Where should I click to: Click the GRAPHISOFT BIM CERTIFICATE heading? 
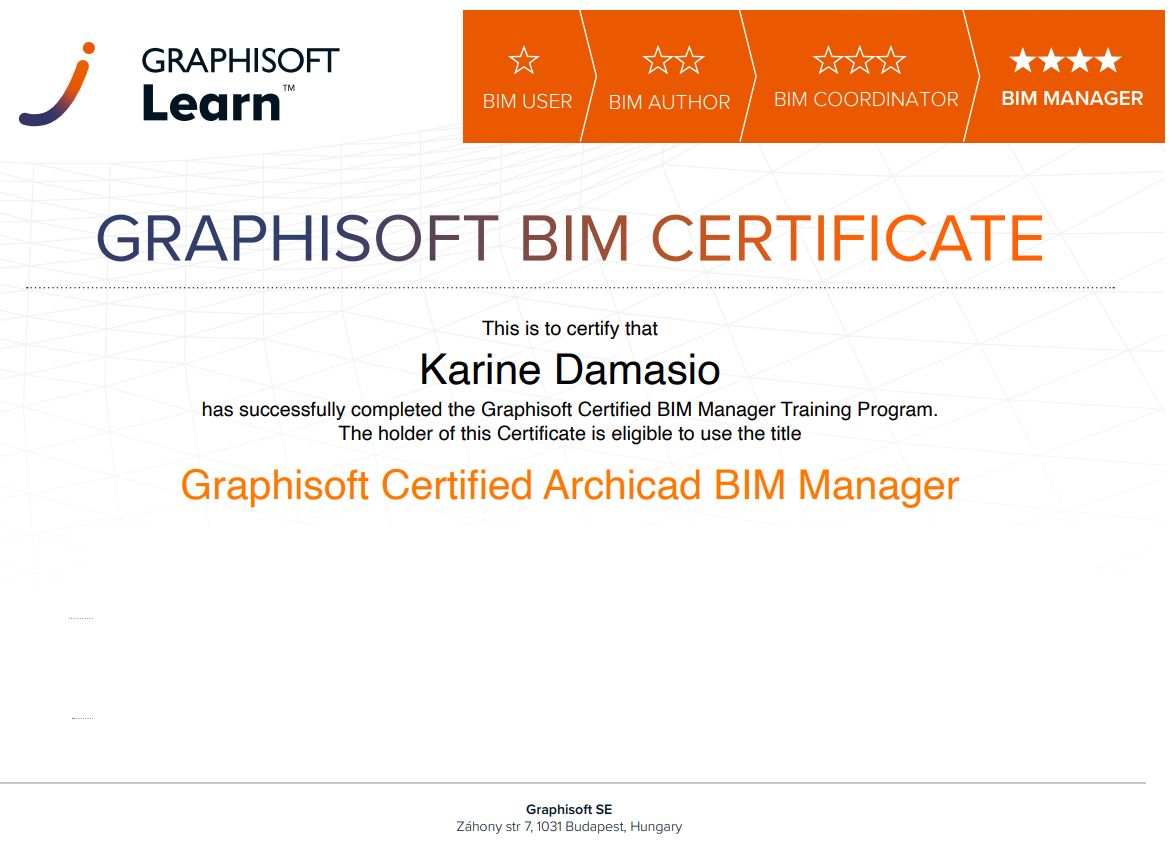point(570,238)
